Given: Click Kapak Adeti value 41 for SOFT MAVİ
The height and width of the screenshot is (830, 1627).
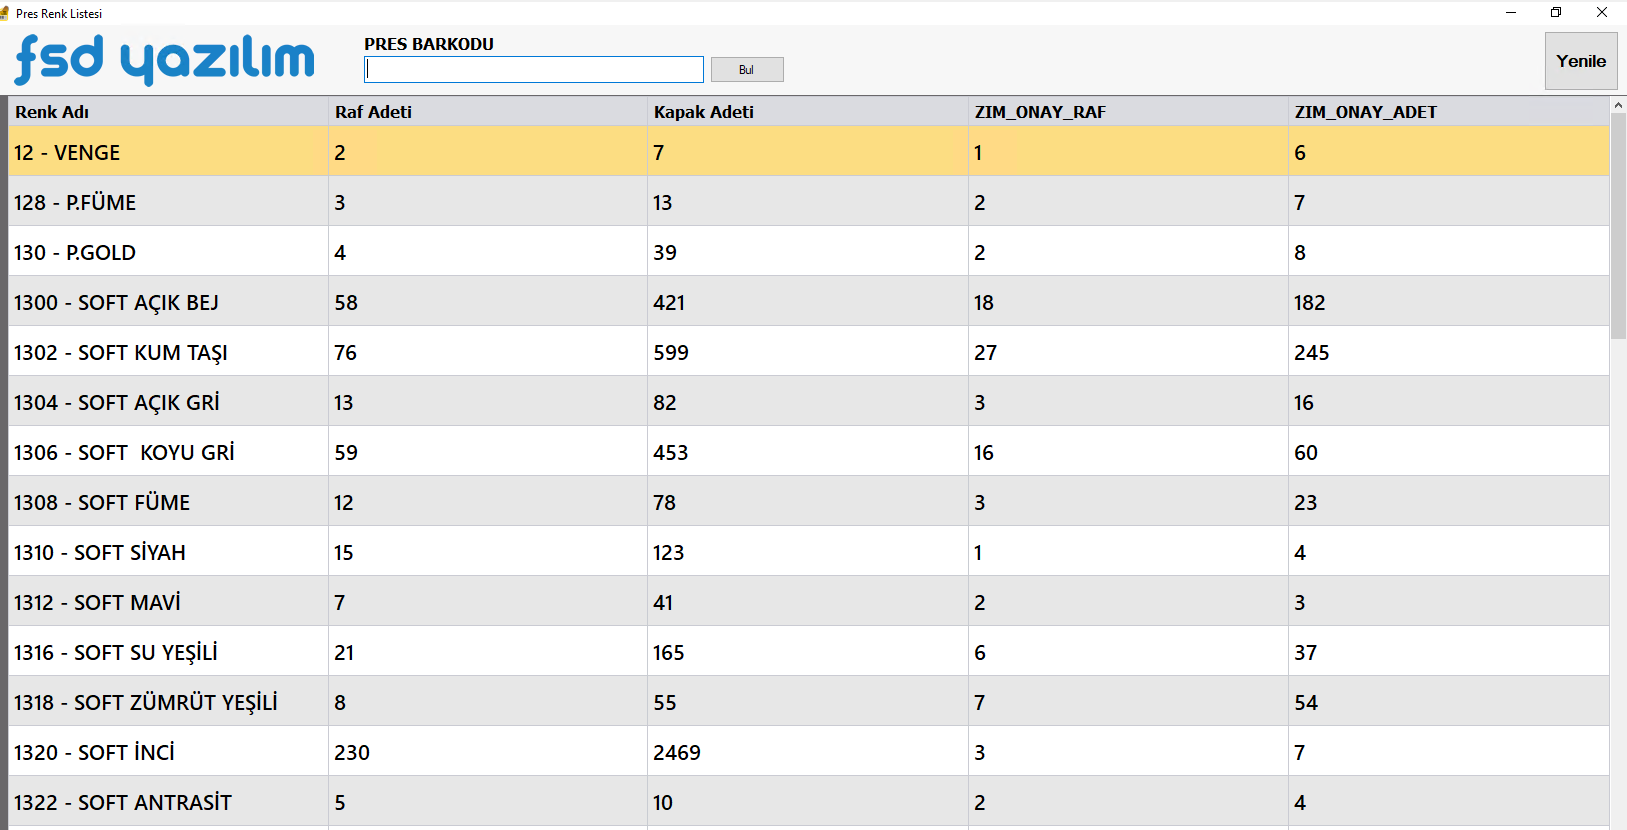Looking at the screenshot, I should point(663,603).
